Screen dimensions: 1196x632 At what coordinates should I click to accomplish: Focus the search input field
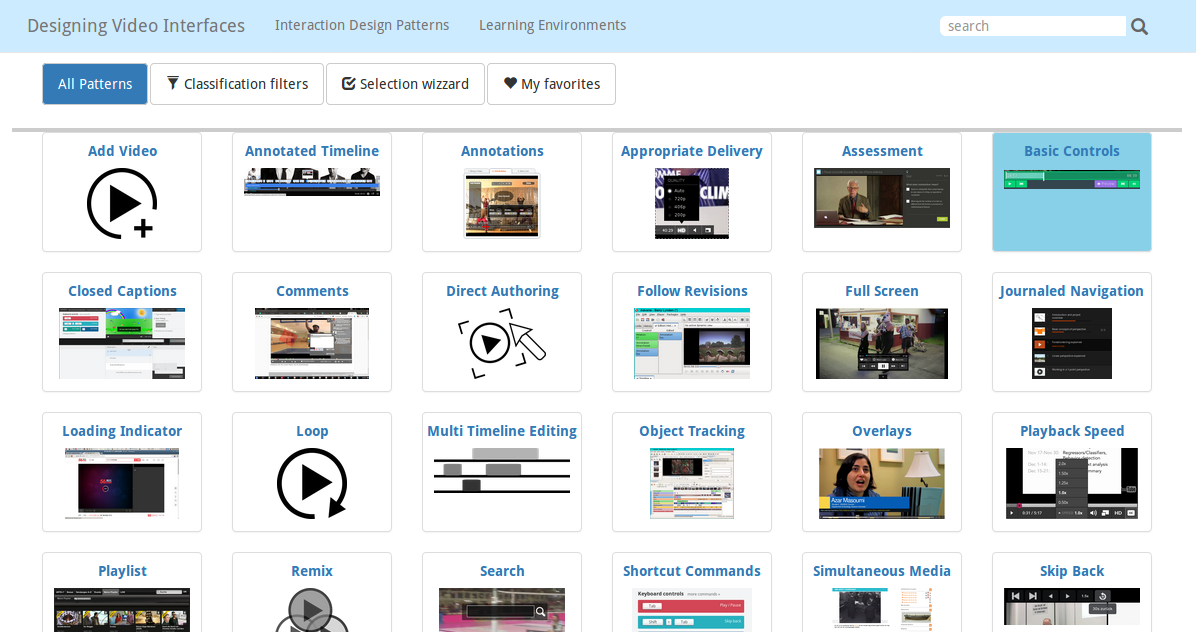(1032, 26)
